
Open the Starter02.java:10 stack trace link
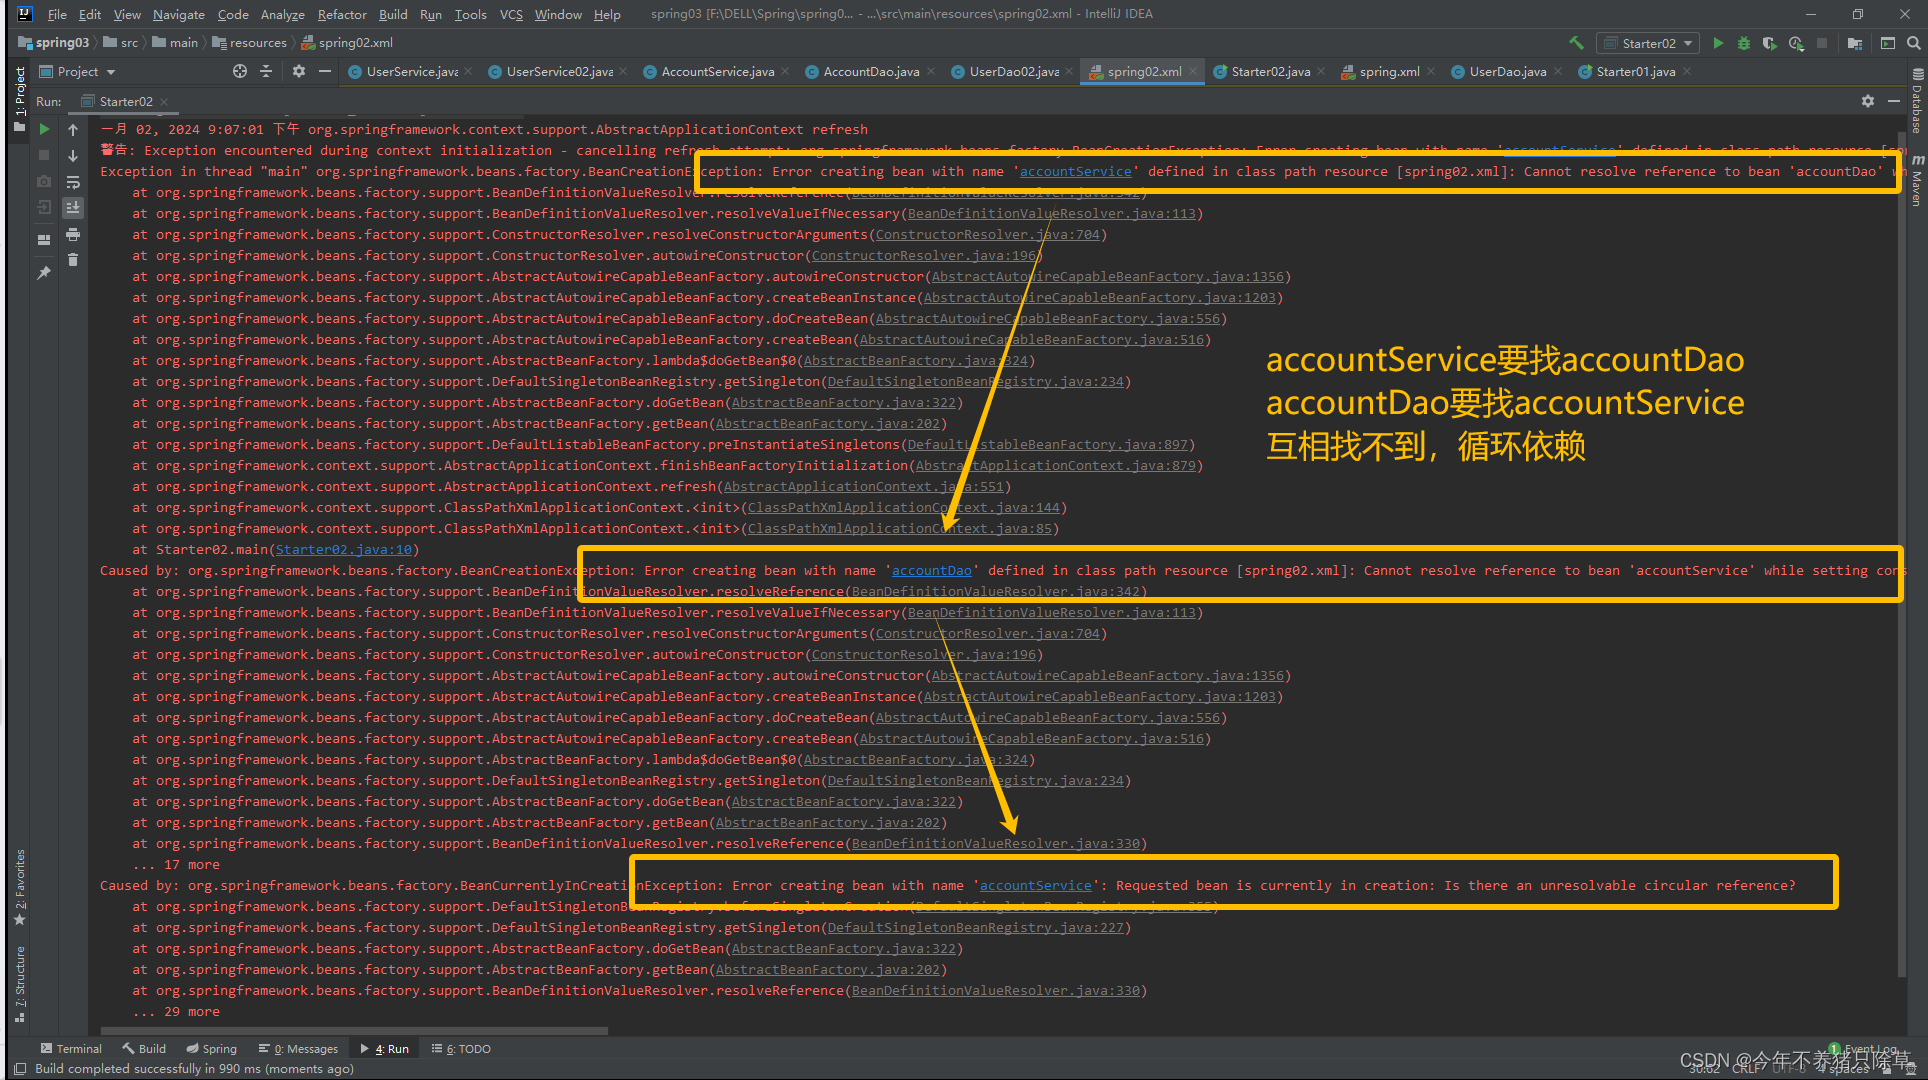[344, 549]
